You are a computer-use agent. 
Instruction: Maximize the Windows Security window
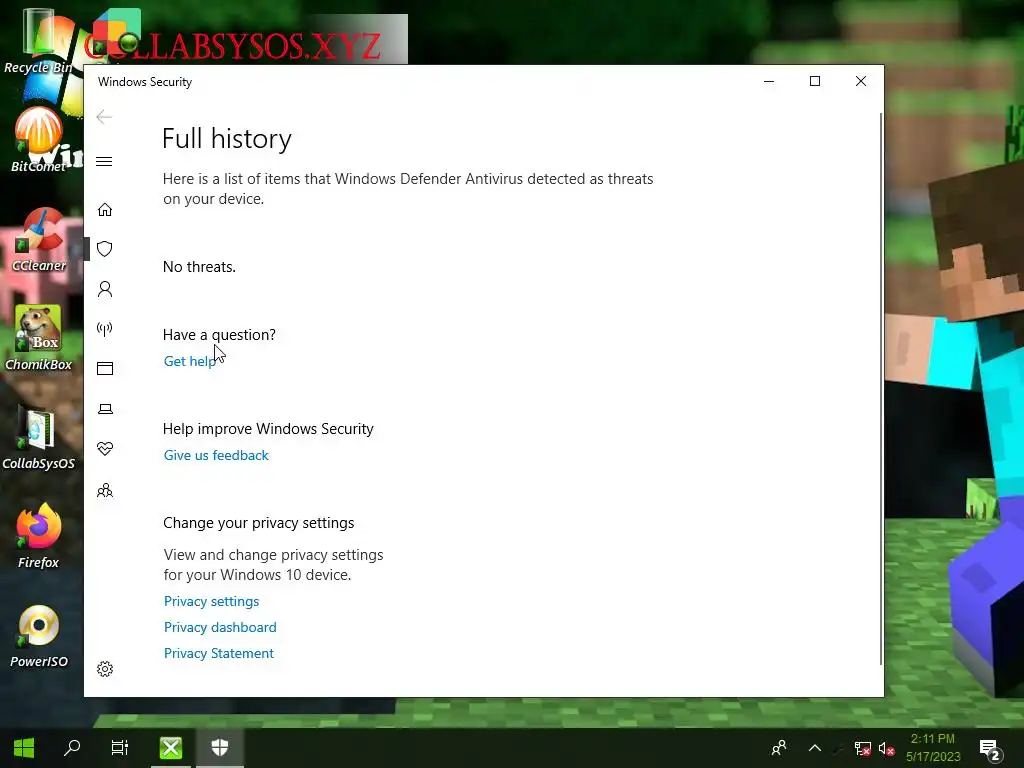(x=814, y=81)
